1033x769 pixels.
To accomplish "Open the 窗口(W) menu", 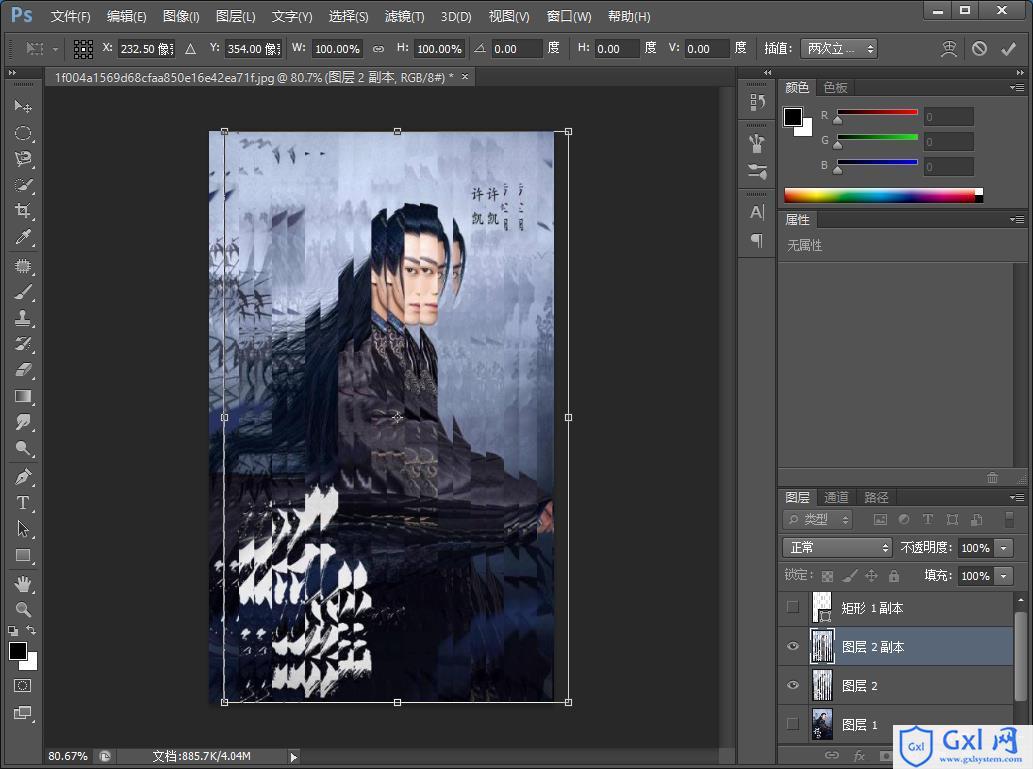I will click(569, 16).
